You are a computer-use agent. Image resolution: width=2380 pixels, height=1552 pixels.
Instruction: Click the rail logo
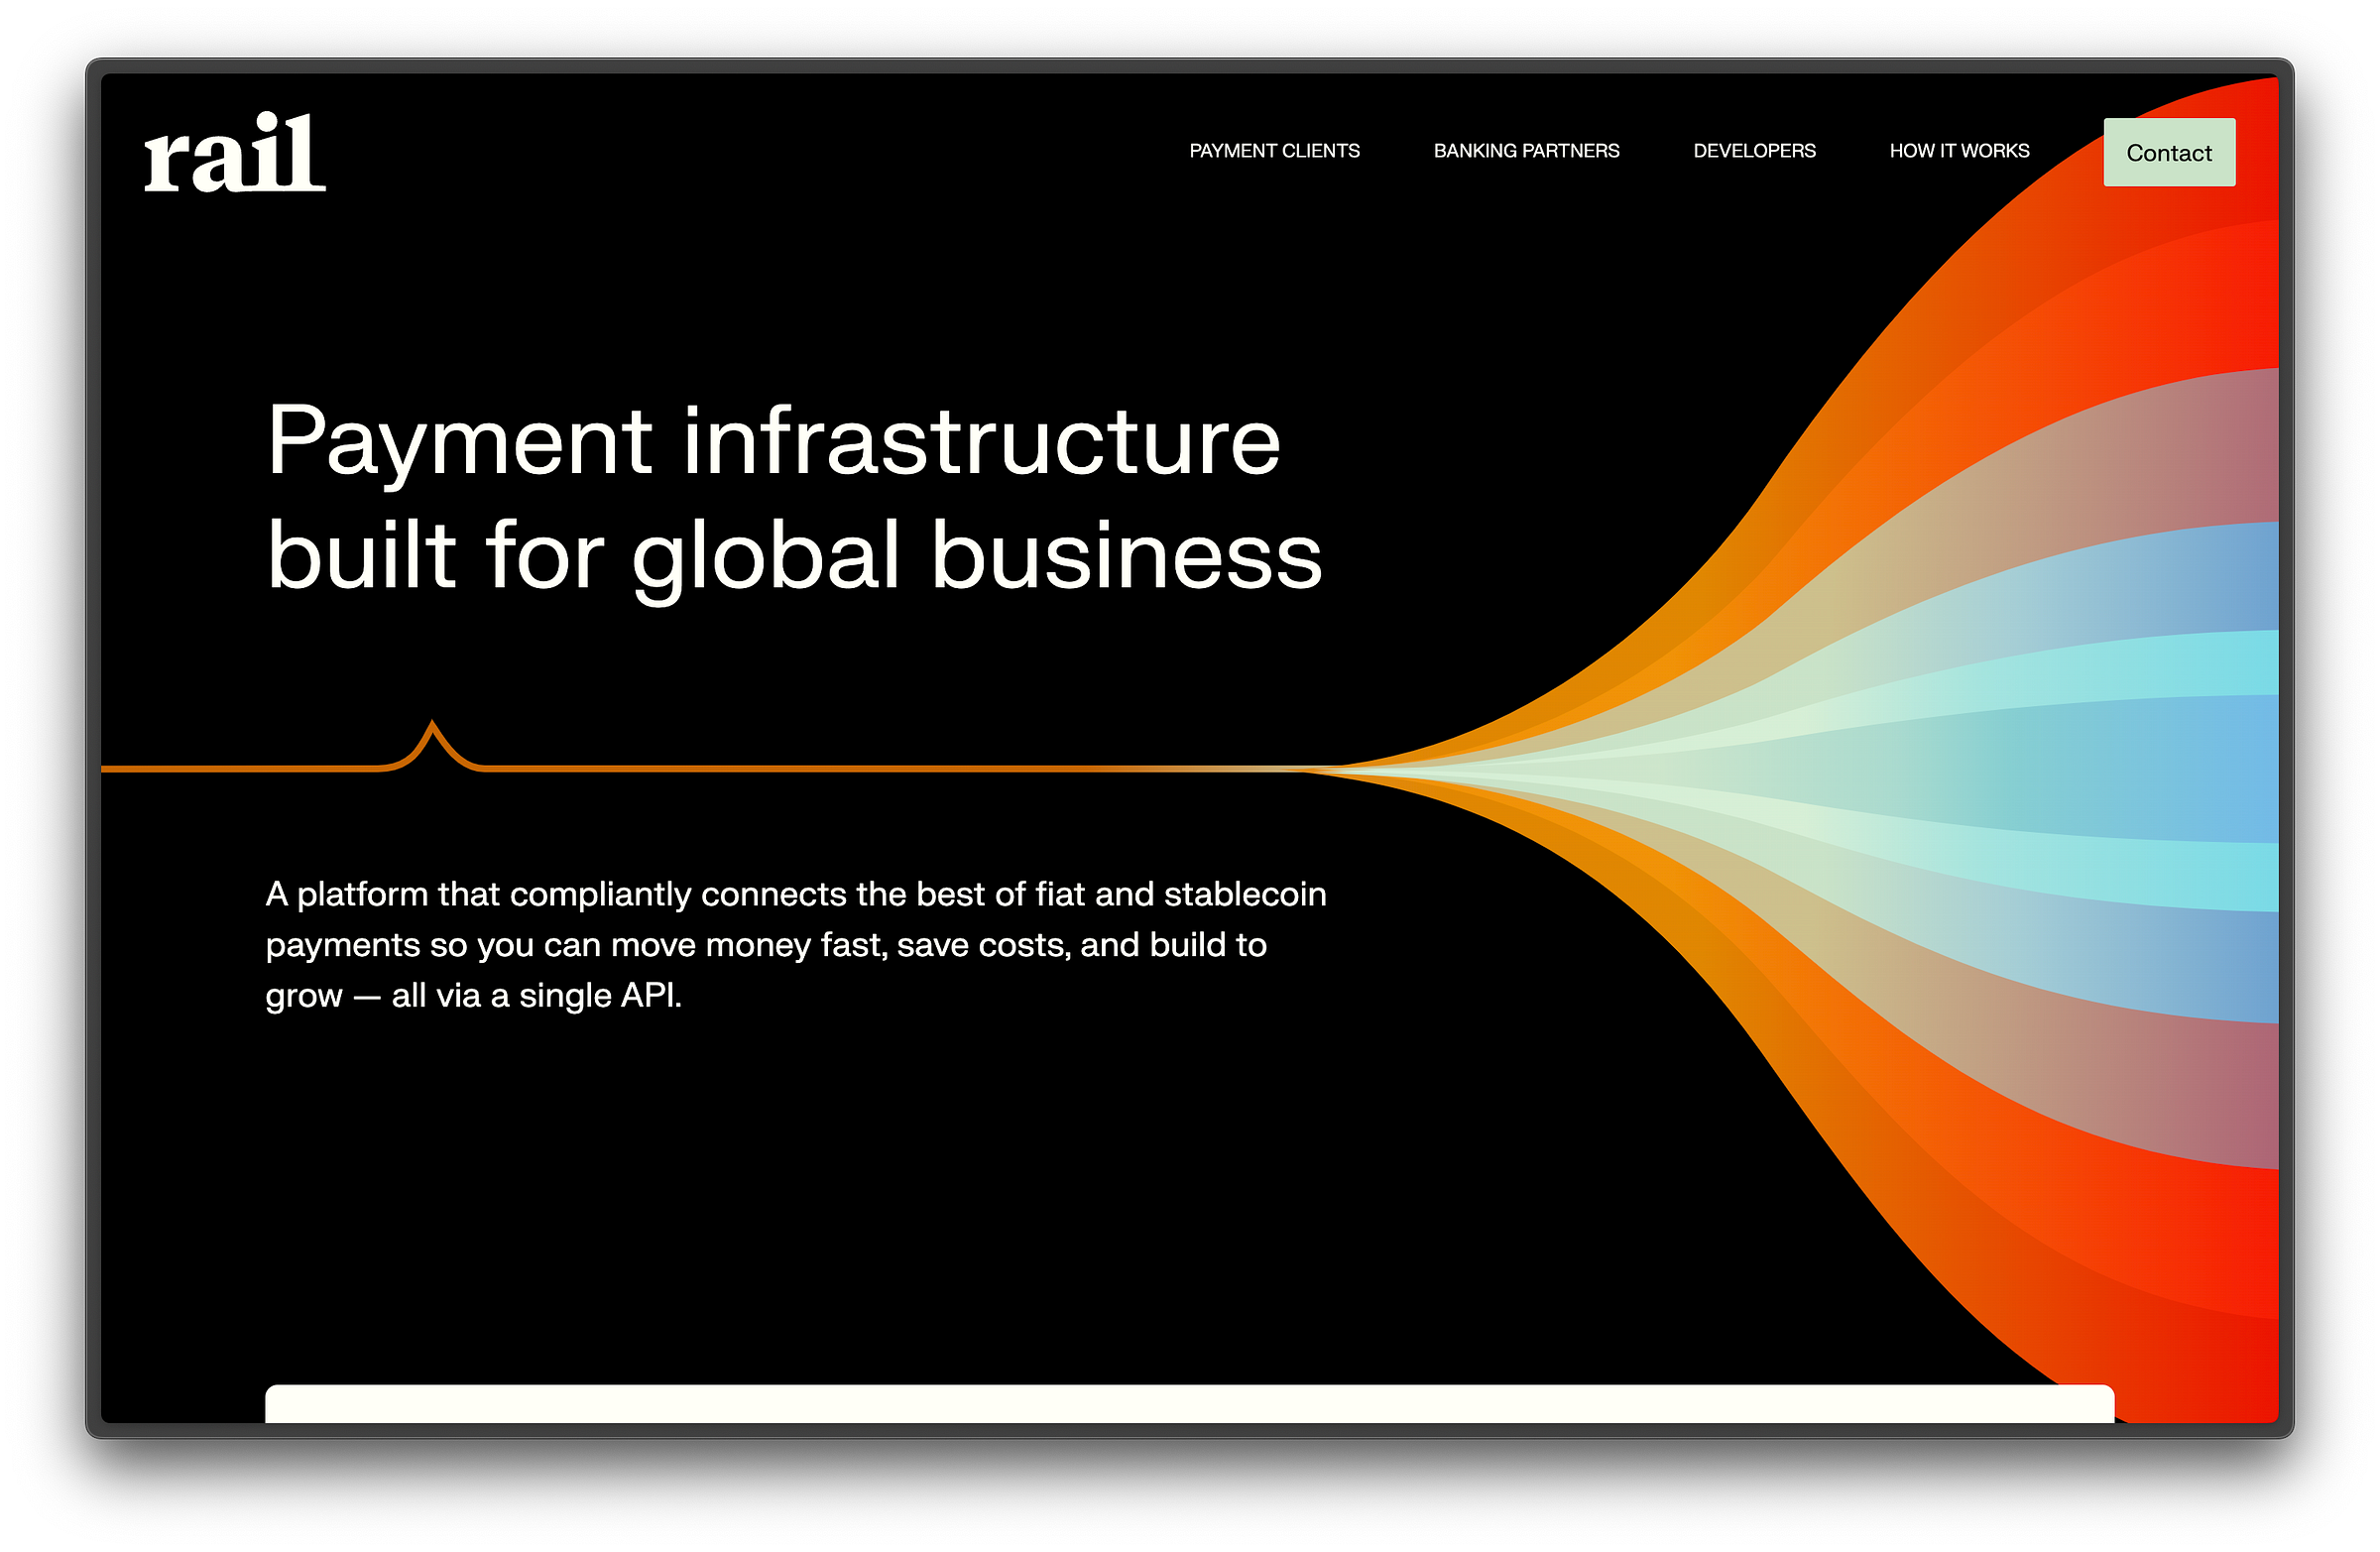pyautogui.click(x=234, y=153)
